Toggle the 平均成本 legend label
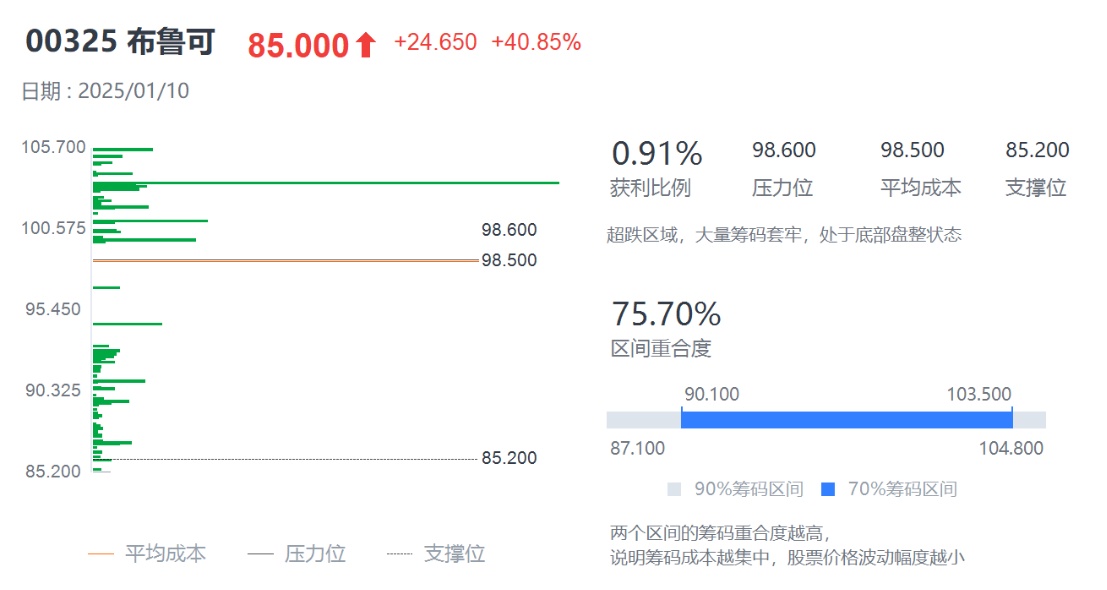The width and height of the screenshot is (1107, 590). click(x=165, y=553)
